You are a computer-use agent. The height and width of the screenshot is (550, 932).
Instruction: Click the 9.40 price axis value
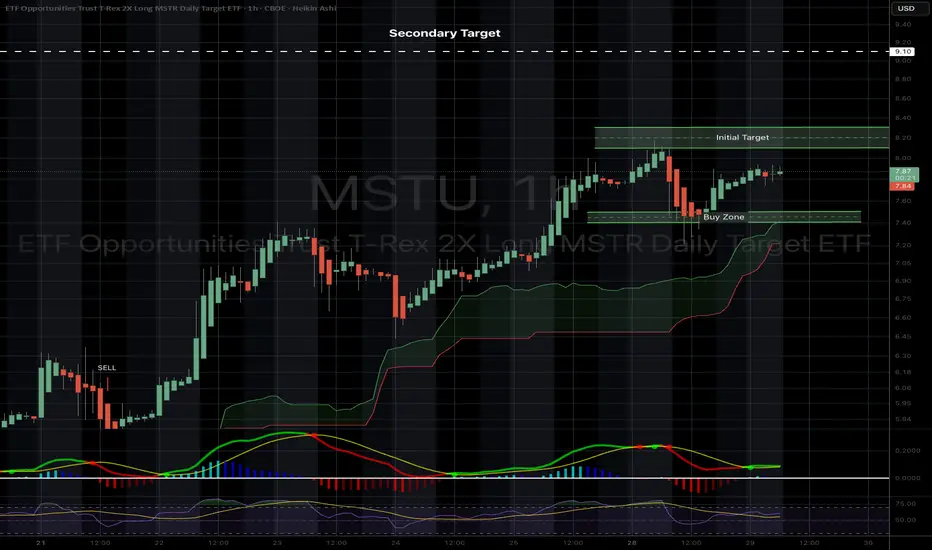(903, 24)
